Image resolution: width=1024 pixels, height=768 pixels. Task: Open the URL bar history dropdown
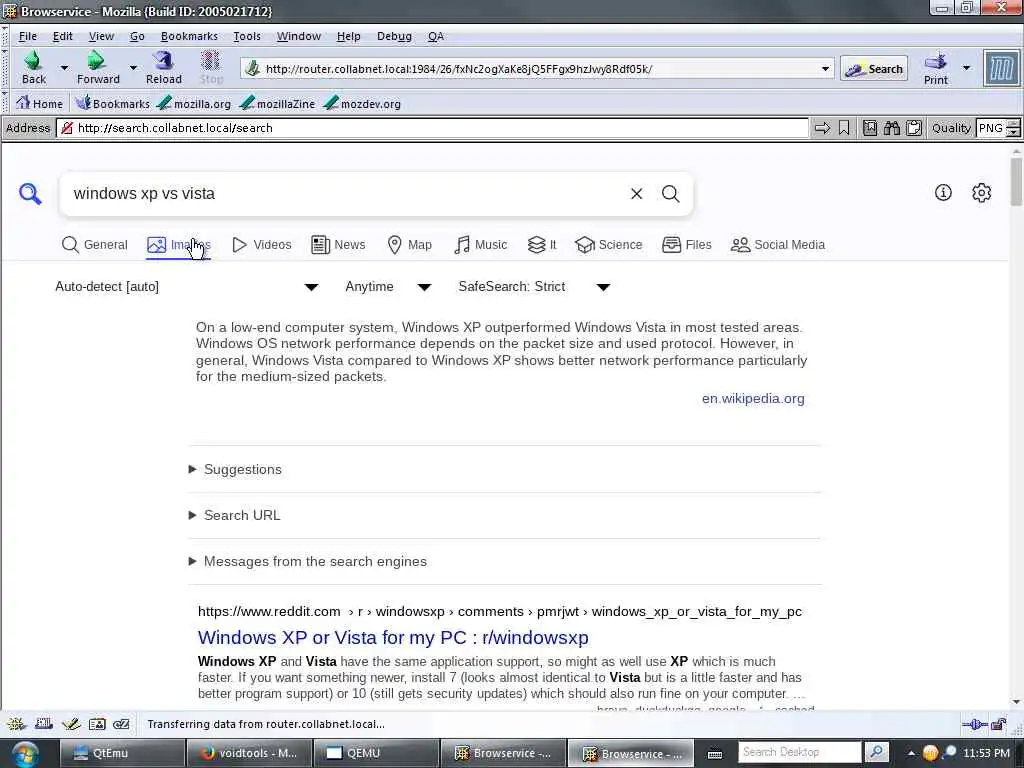pos(825,69)
